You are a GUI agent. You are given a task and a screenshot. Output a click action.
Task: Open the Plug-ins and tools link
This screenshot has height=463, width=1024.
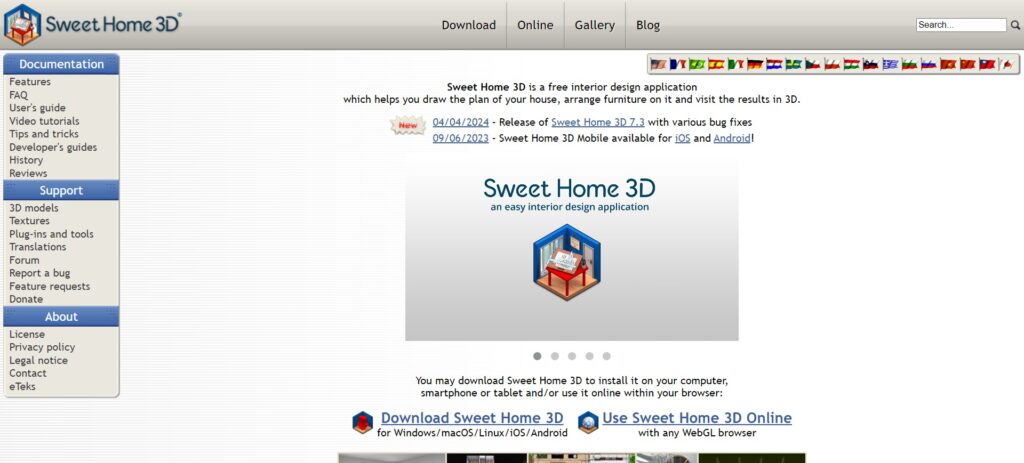51,234
